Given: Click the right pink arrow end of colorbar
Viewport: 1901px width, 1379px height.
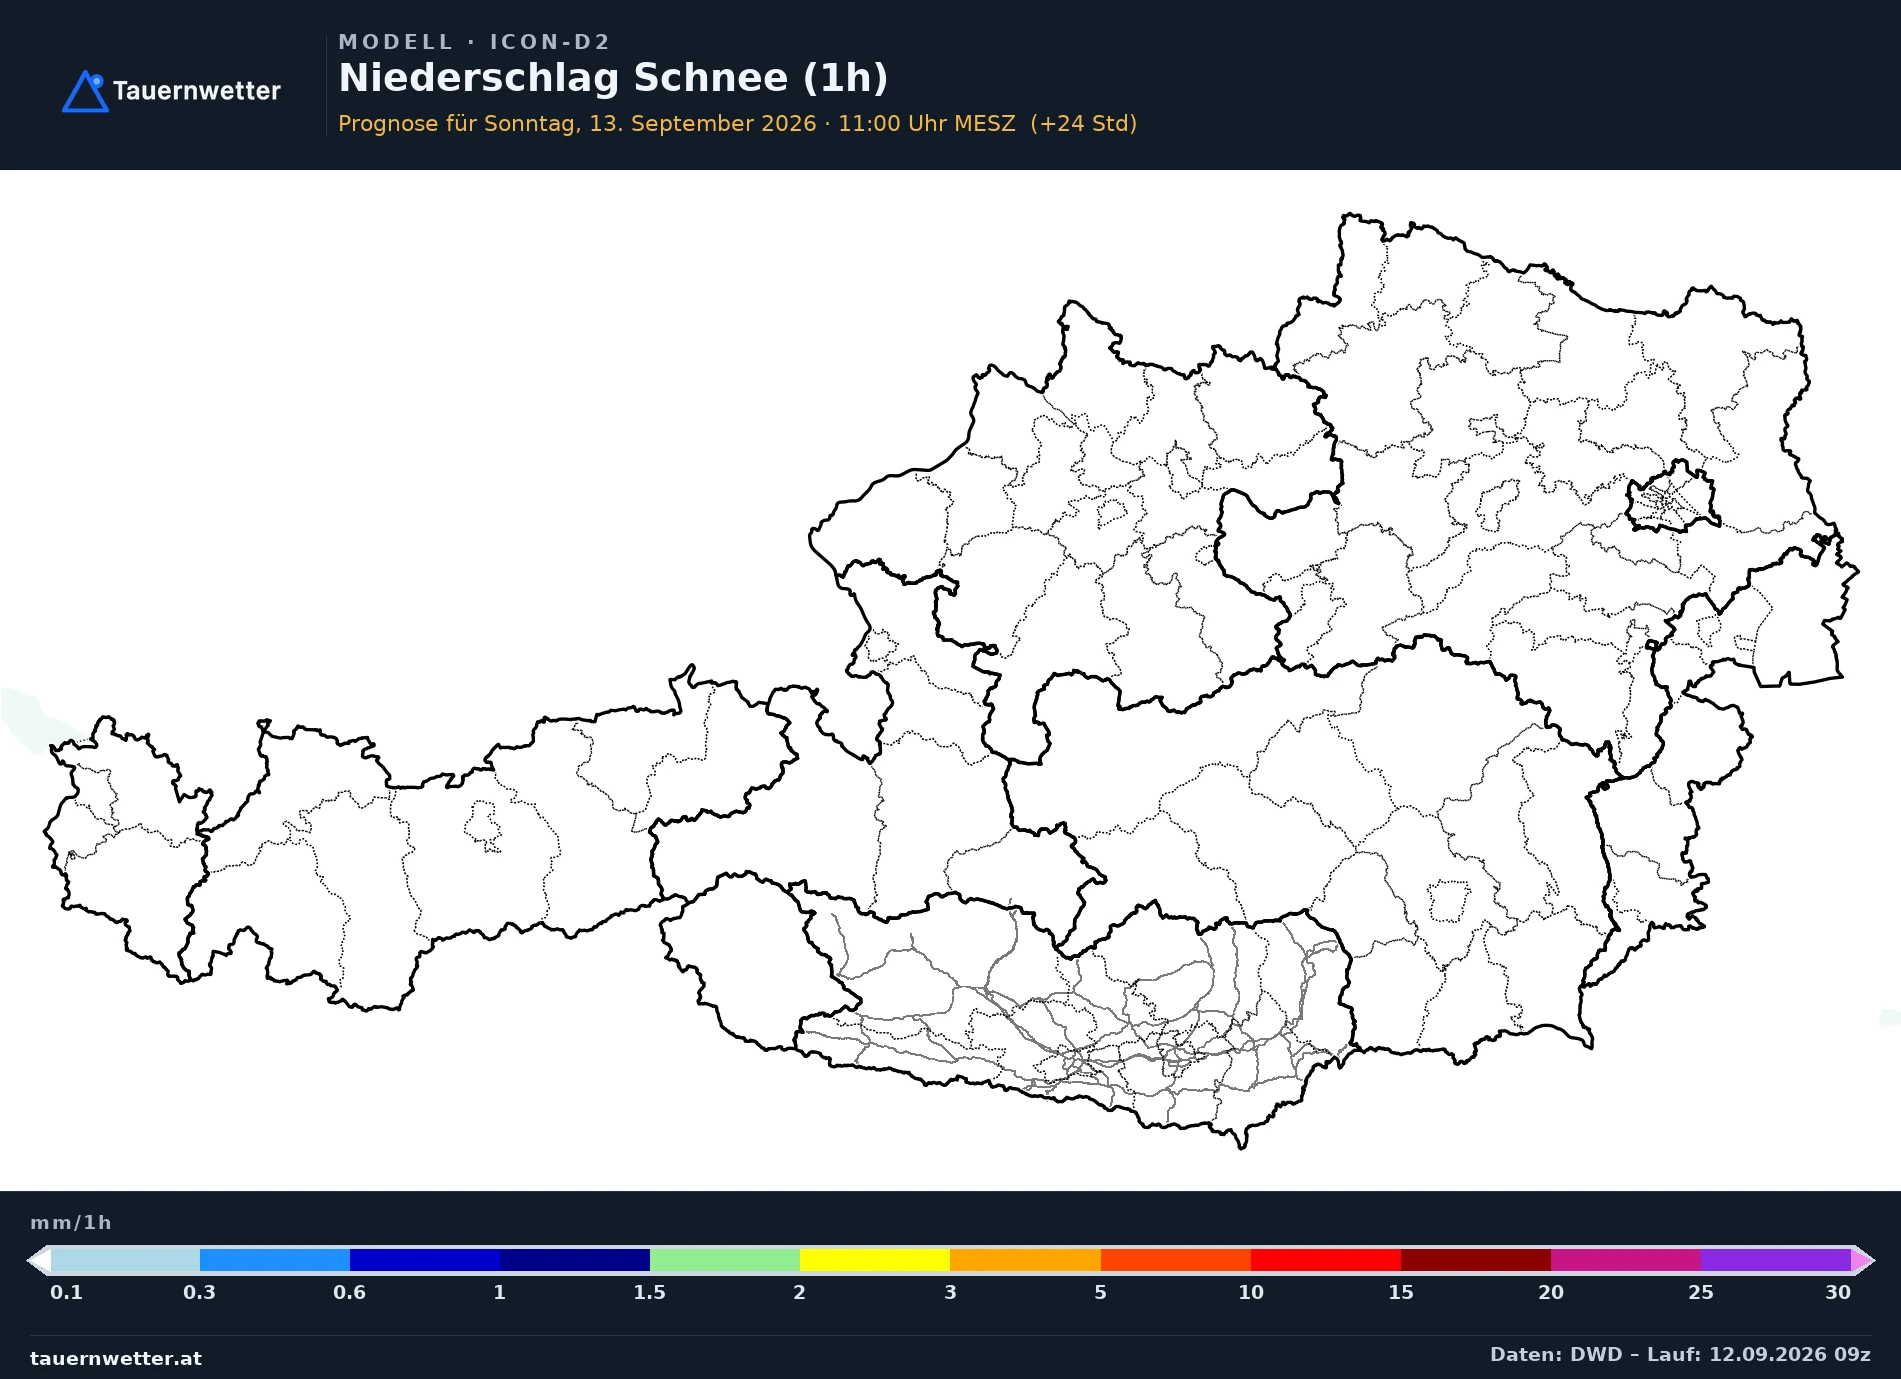Looking at the screenshot, I should tap(1863, 1260).
